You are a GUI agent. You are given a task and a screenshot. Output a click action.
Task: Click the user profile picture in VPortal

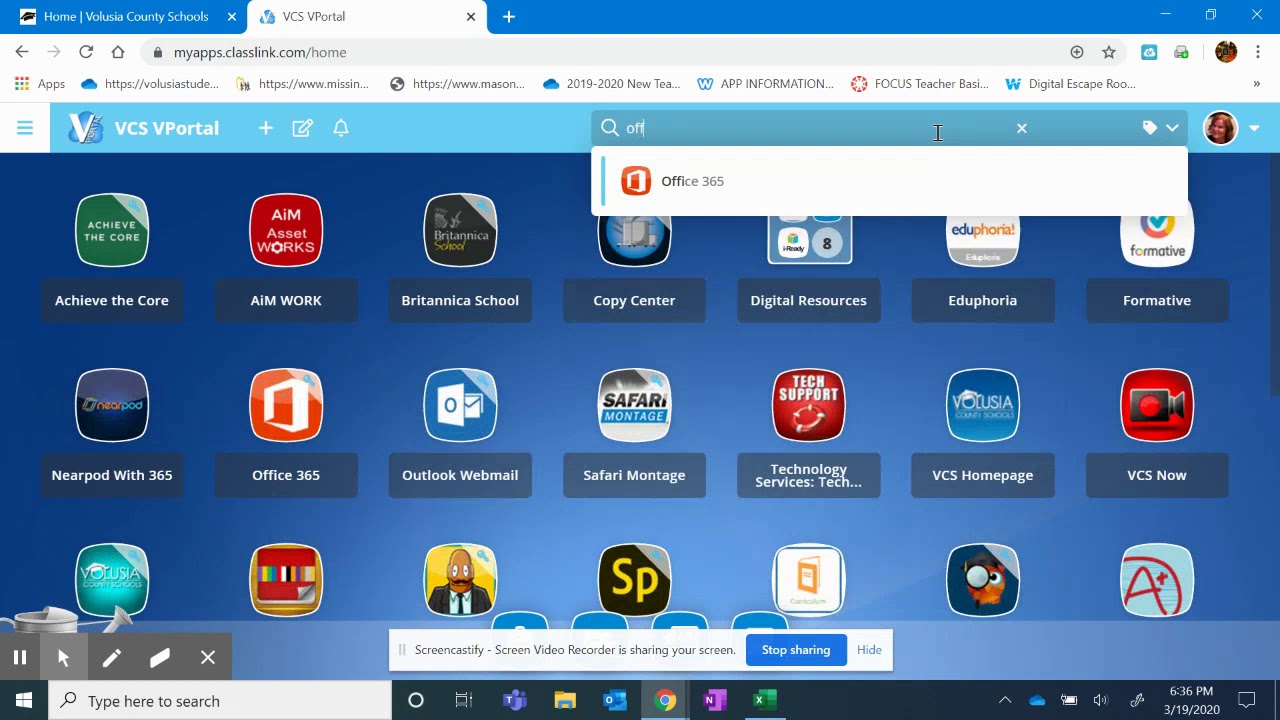(x=1221, y=128)
